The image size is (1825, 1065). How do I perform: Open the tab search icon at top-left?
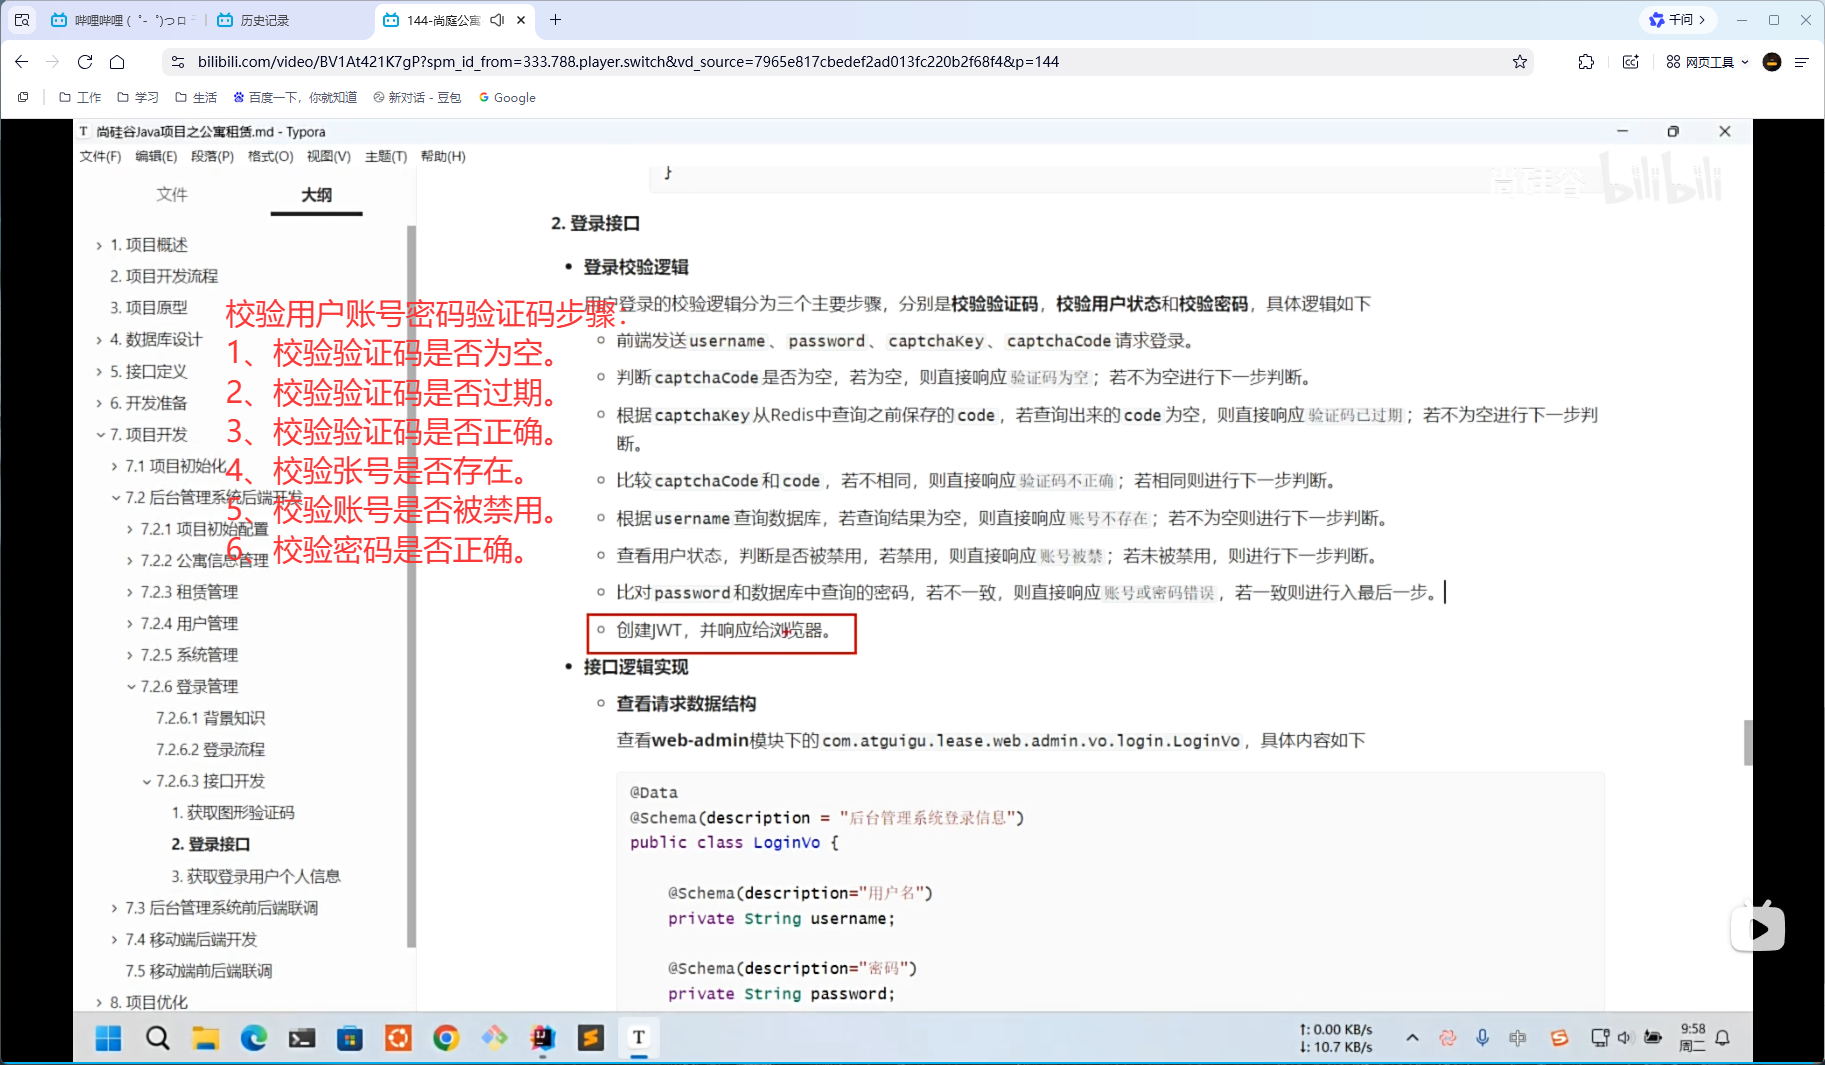pos(22,20)
